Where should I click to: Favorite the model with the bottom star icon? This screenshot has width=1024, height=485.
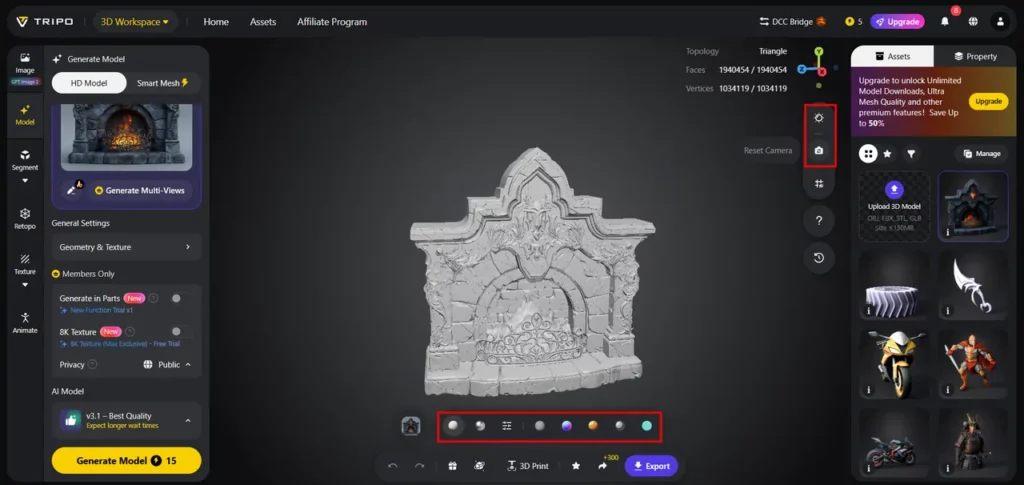[575, 466]
